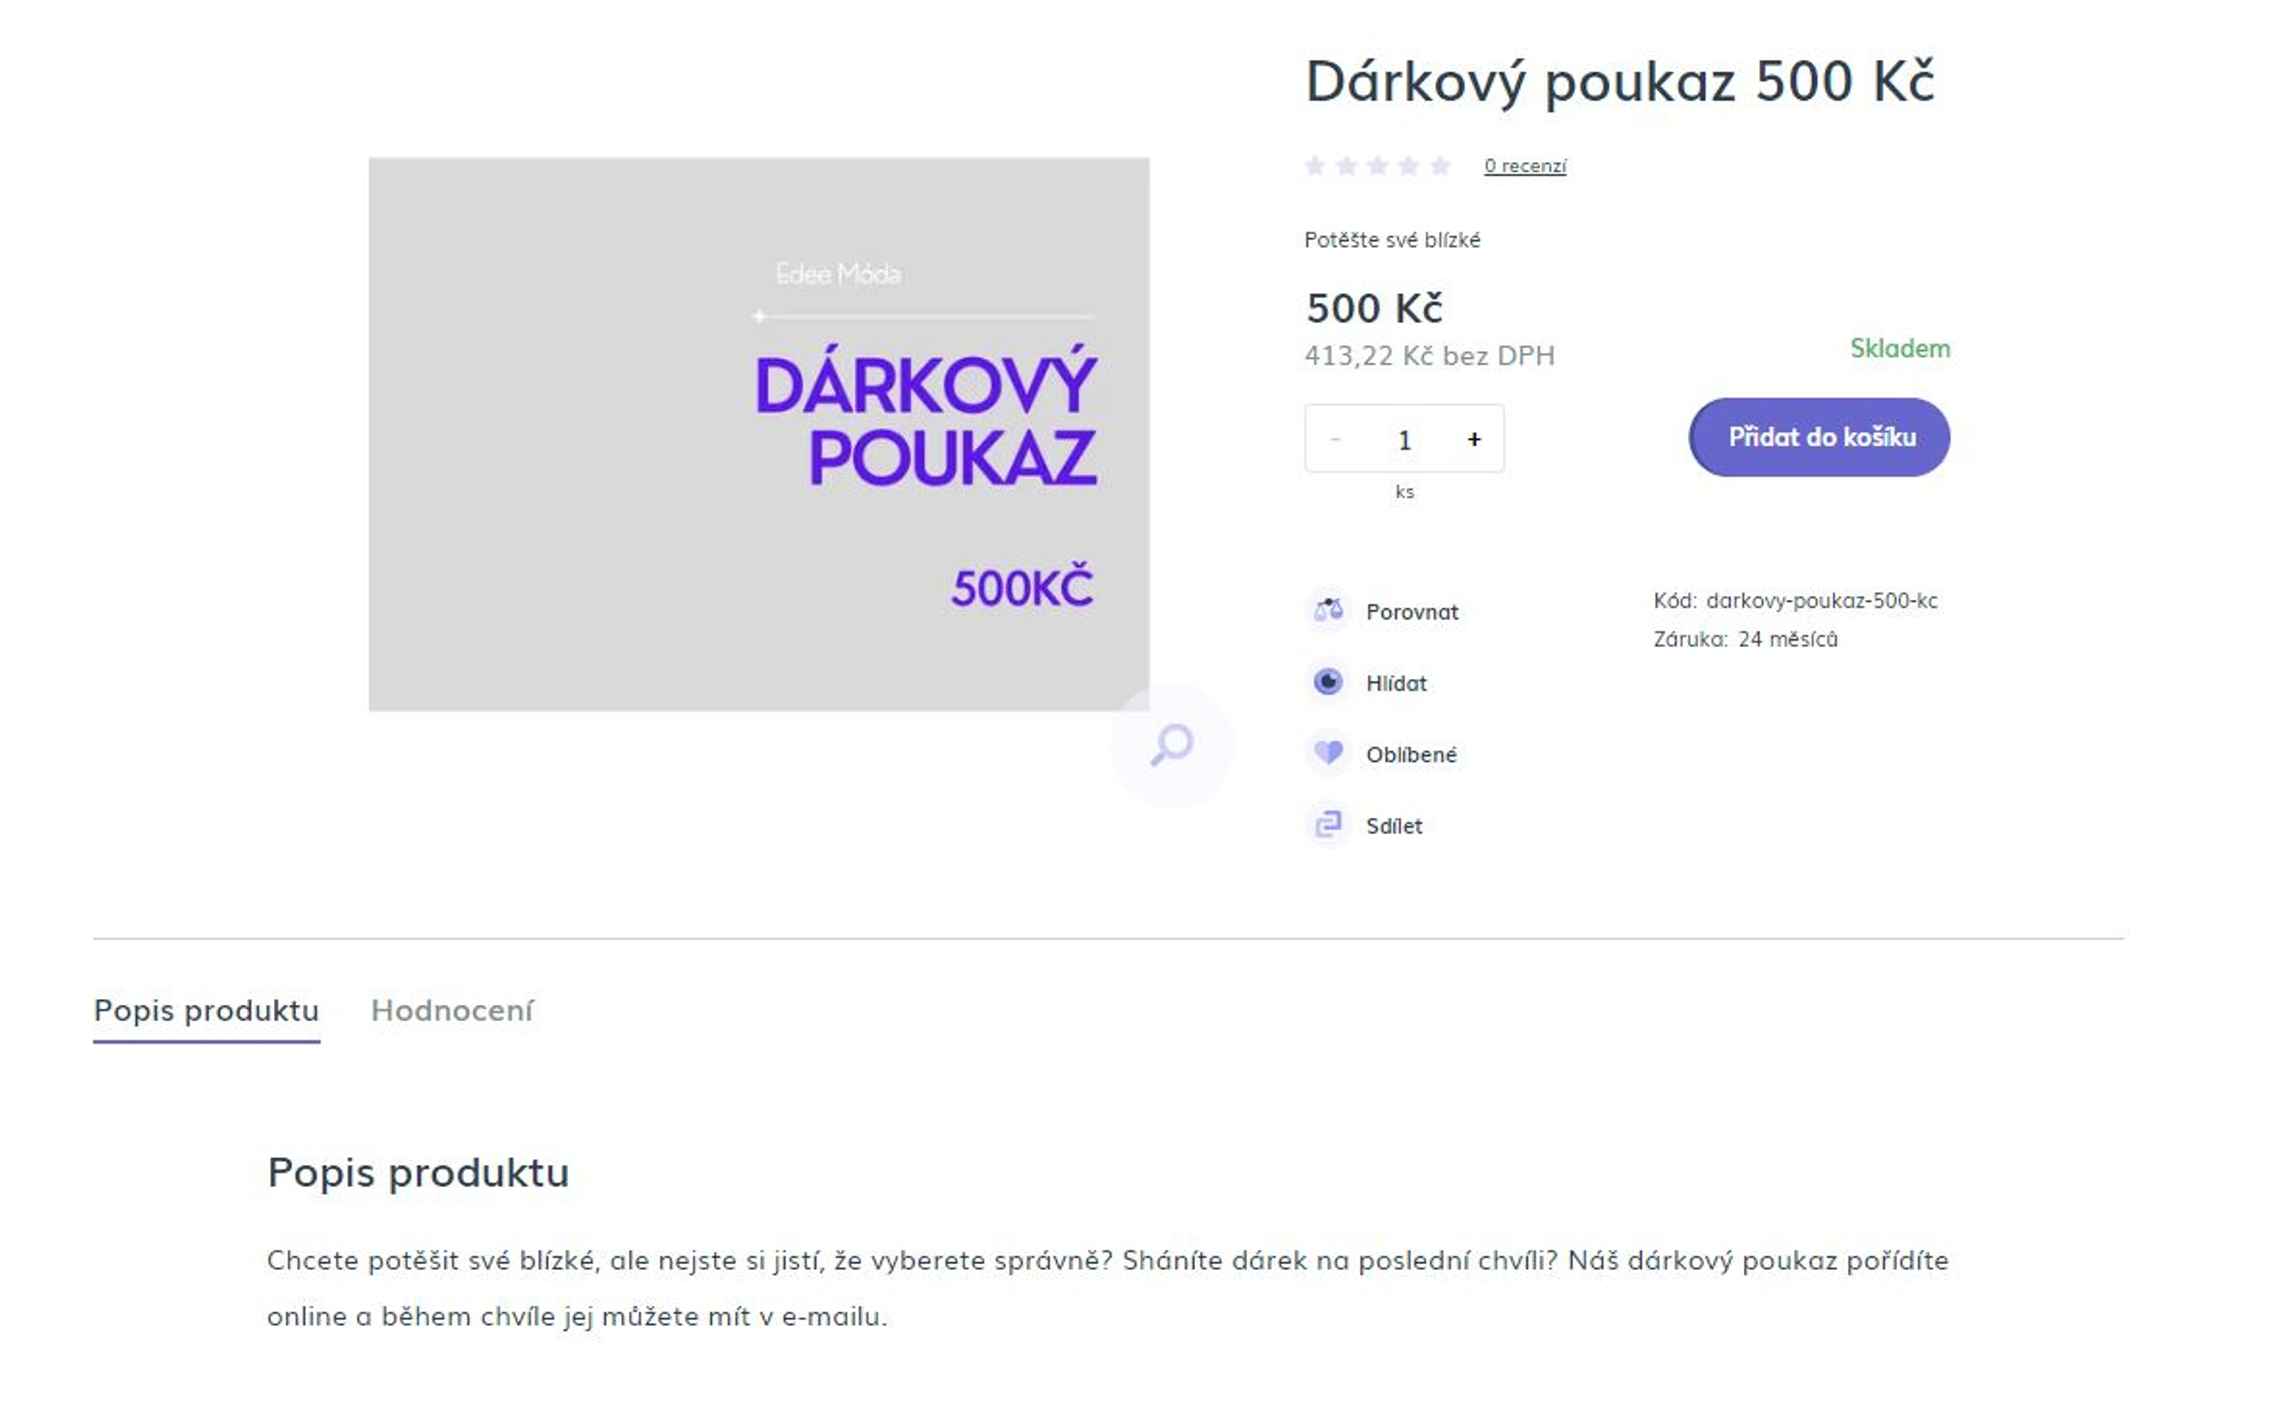Click the Hlídat watch icon
Viewport: 2280px width, 1404px height.
pos(1328,682)
